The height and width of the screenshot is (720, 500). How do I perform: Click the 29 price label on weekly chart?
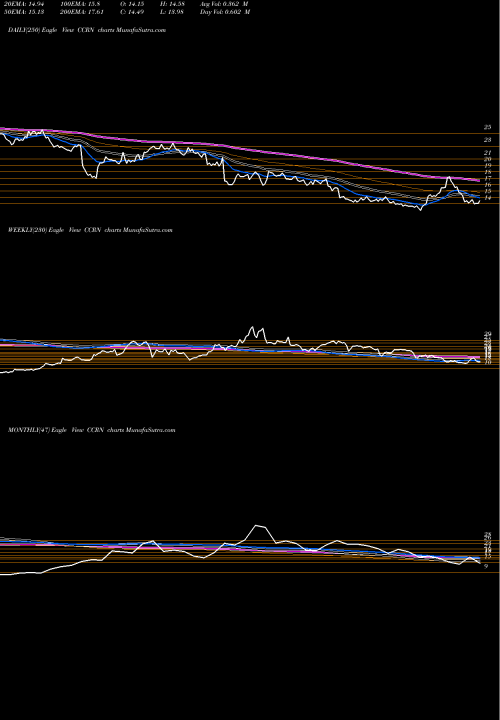tap(488, 334)
